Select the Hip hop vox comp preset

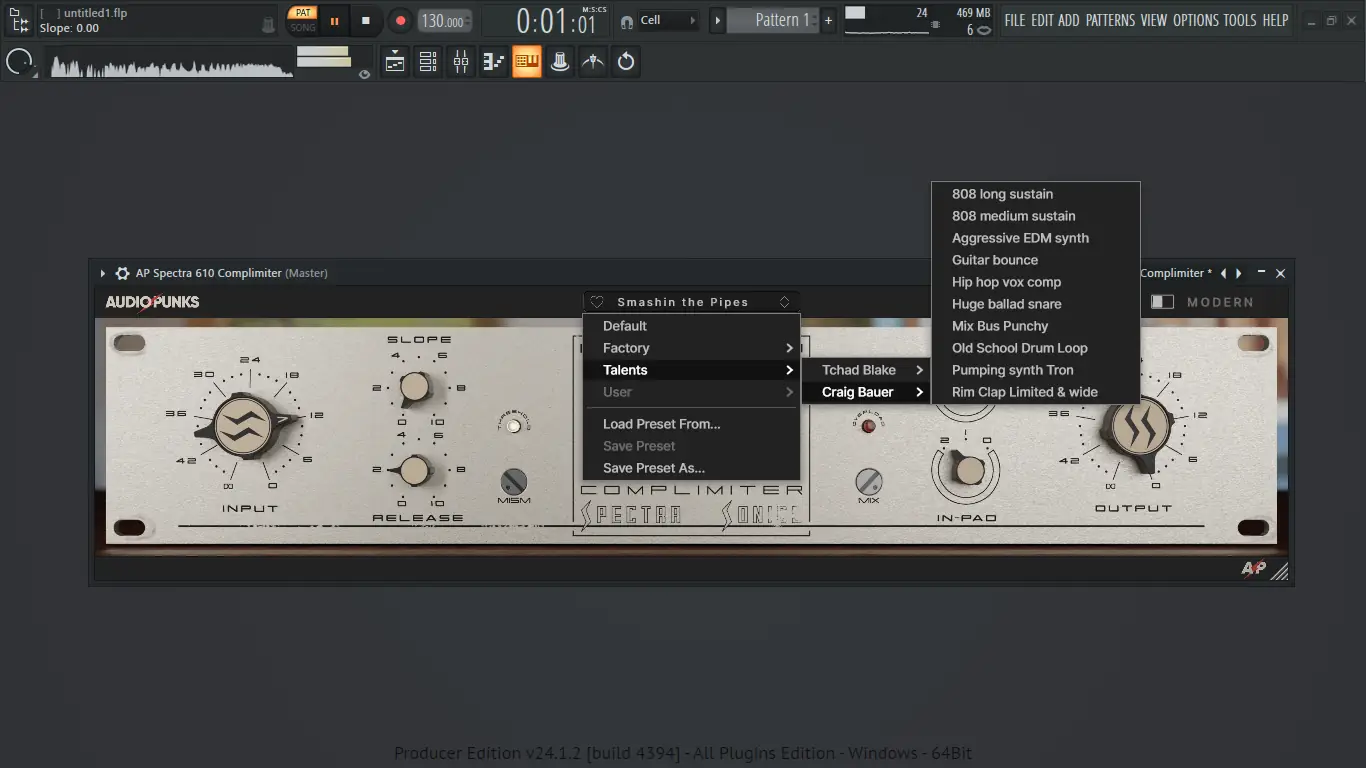click(1006, 282)
